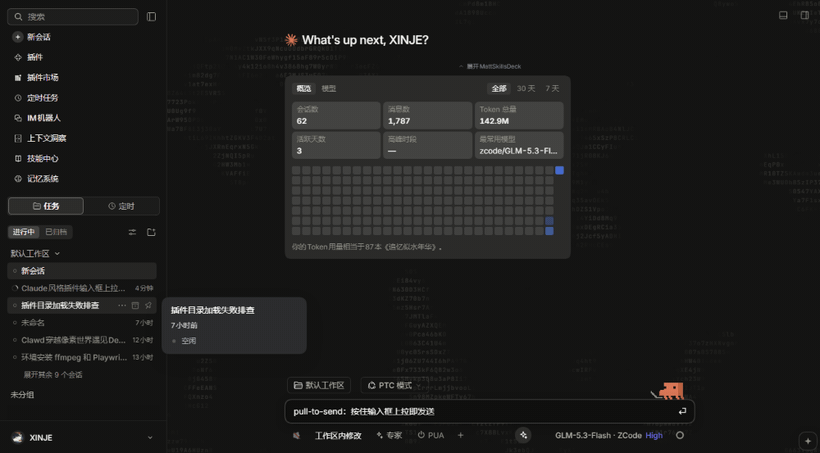Expand 展开 MattSkillsDeck
The width and height of the screenshot is (820, 453).
click(x=490, y=66)
